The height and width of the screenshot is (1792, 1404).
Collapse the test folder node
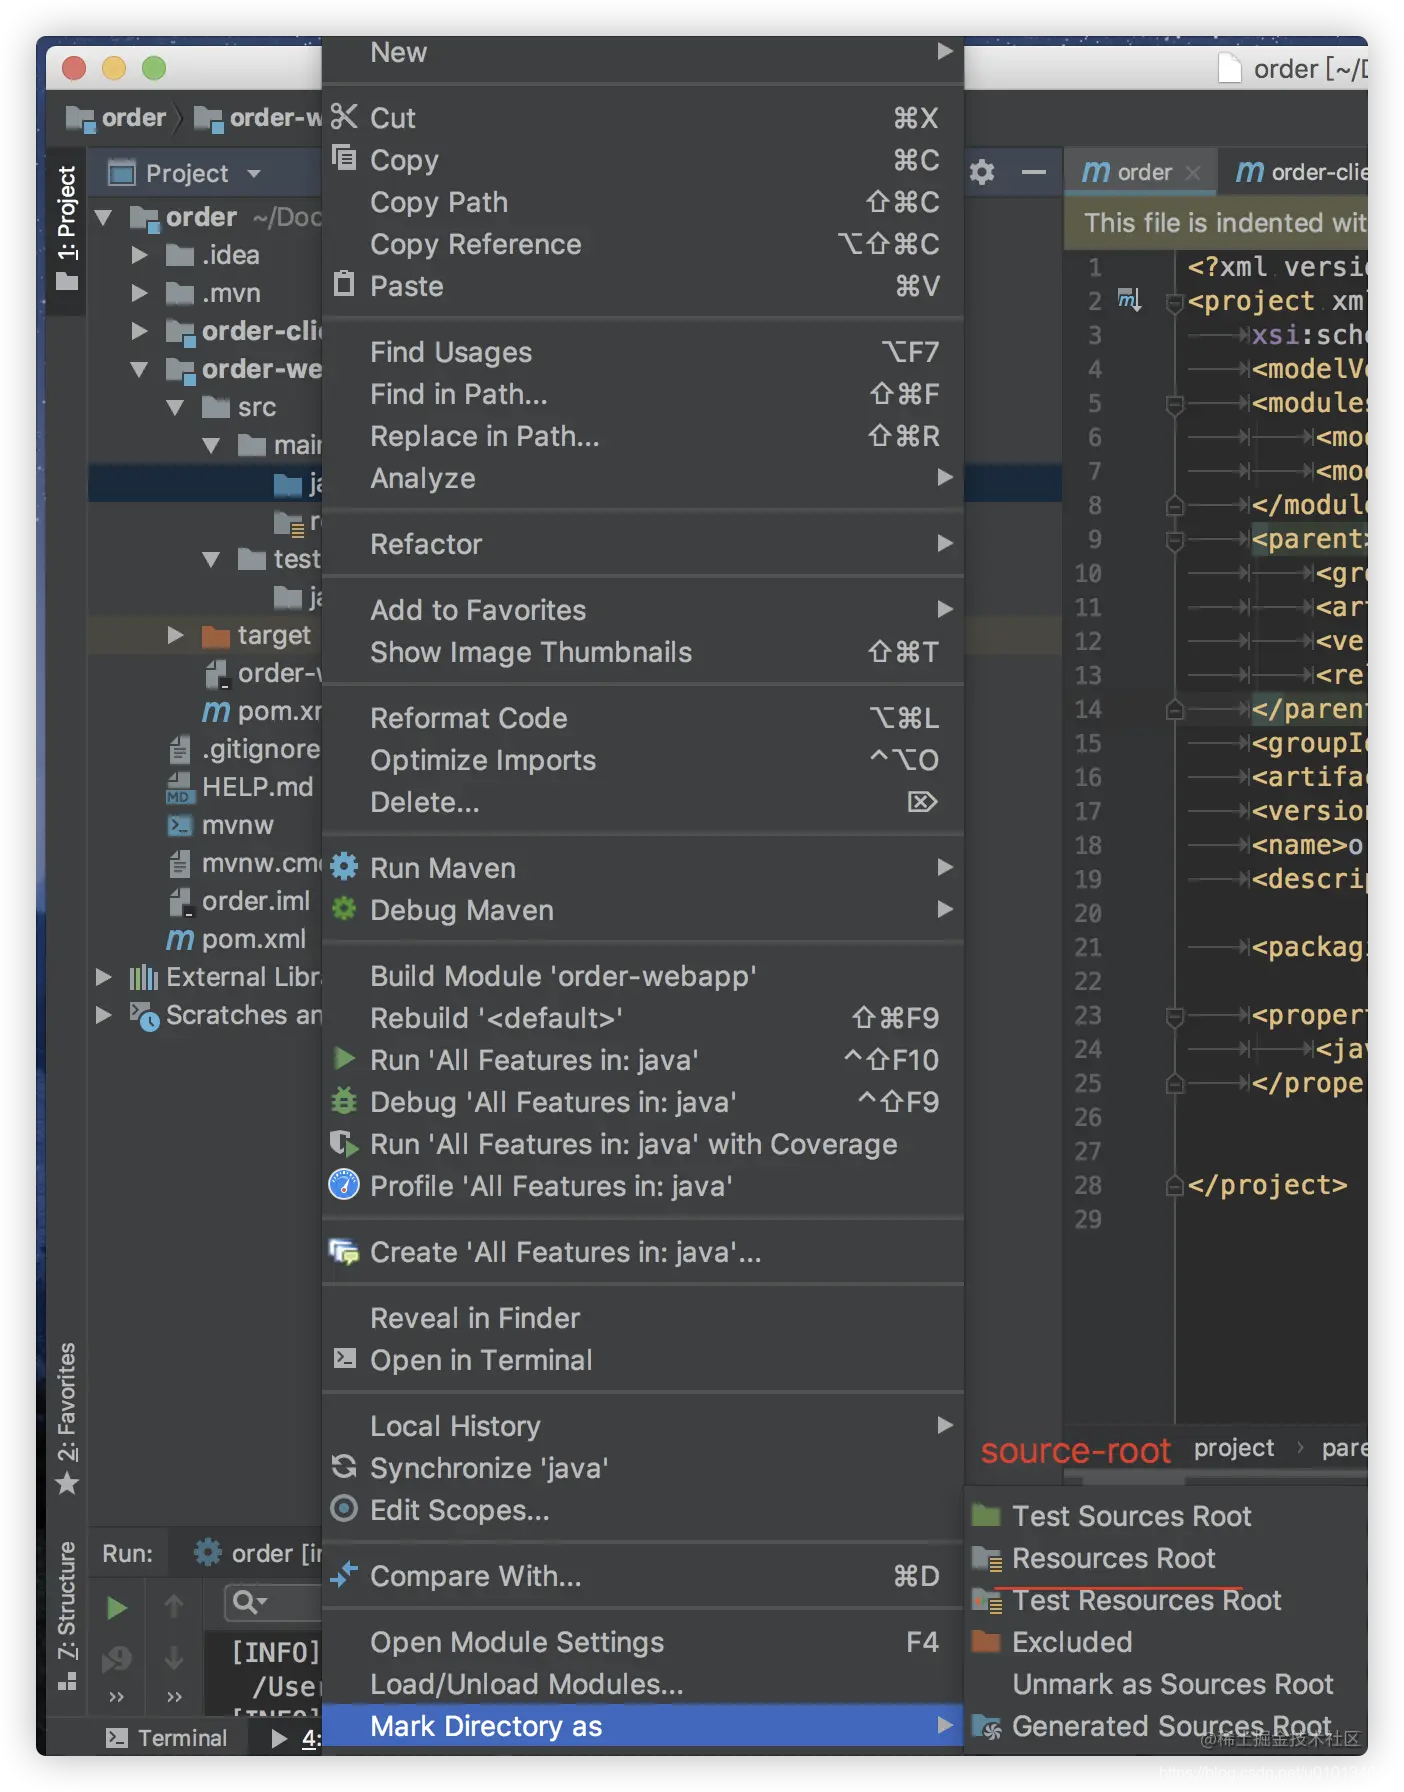pos(211,559)
